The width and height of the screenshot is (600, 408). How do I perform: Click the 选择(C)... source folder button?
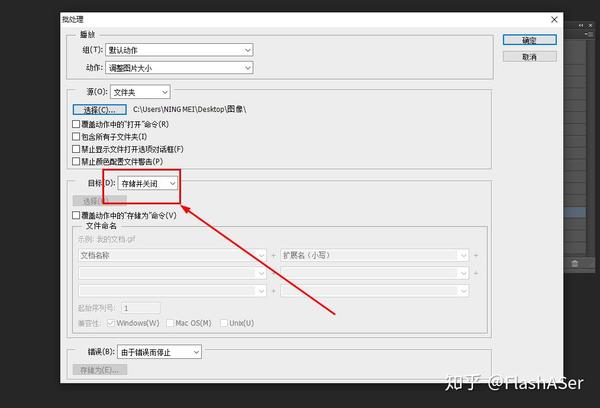99,110
